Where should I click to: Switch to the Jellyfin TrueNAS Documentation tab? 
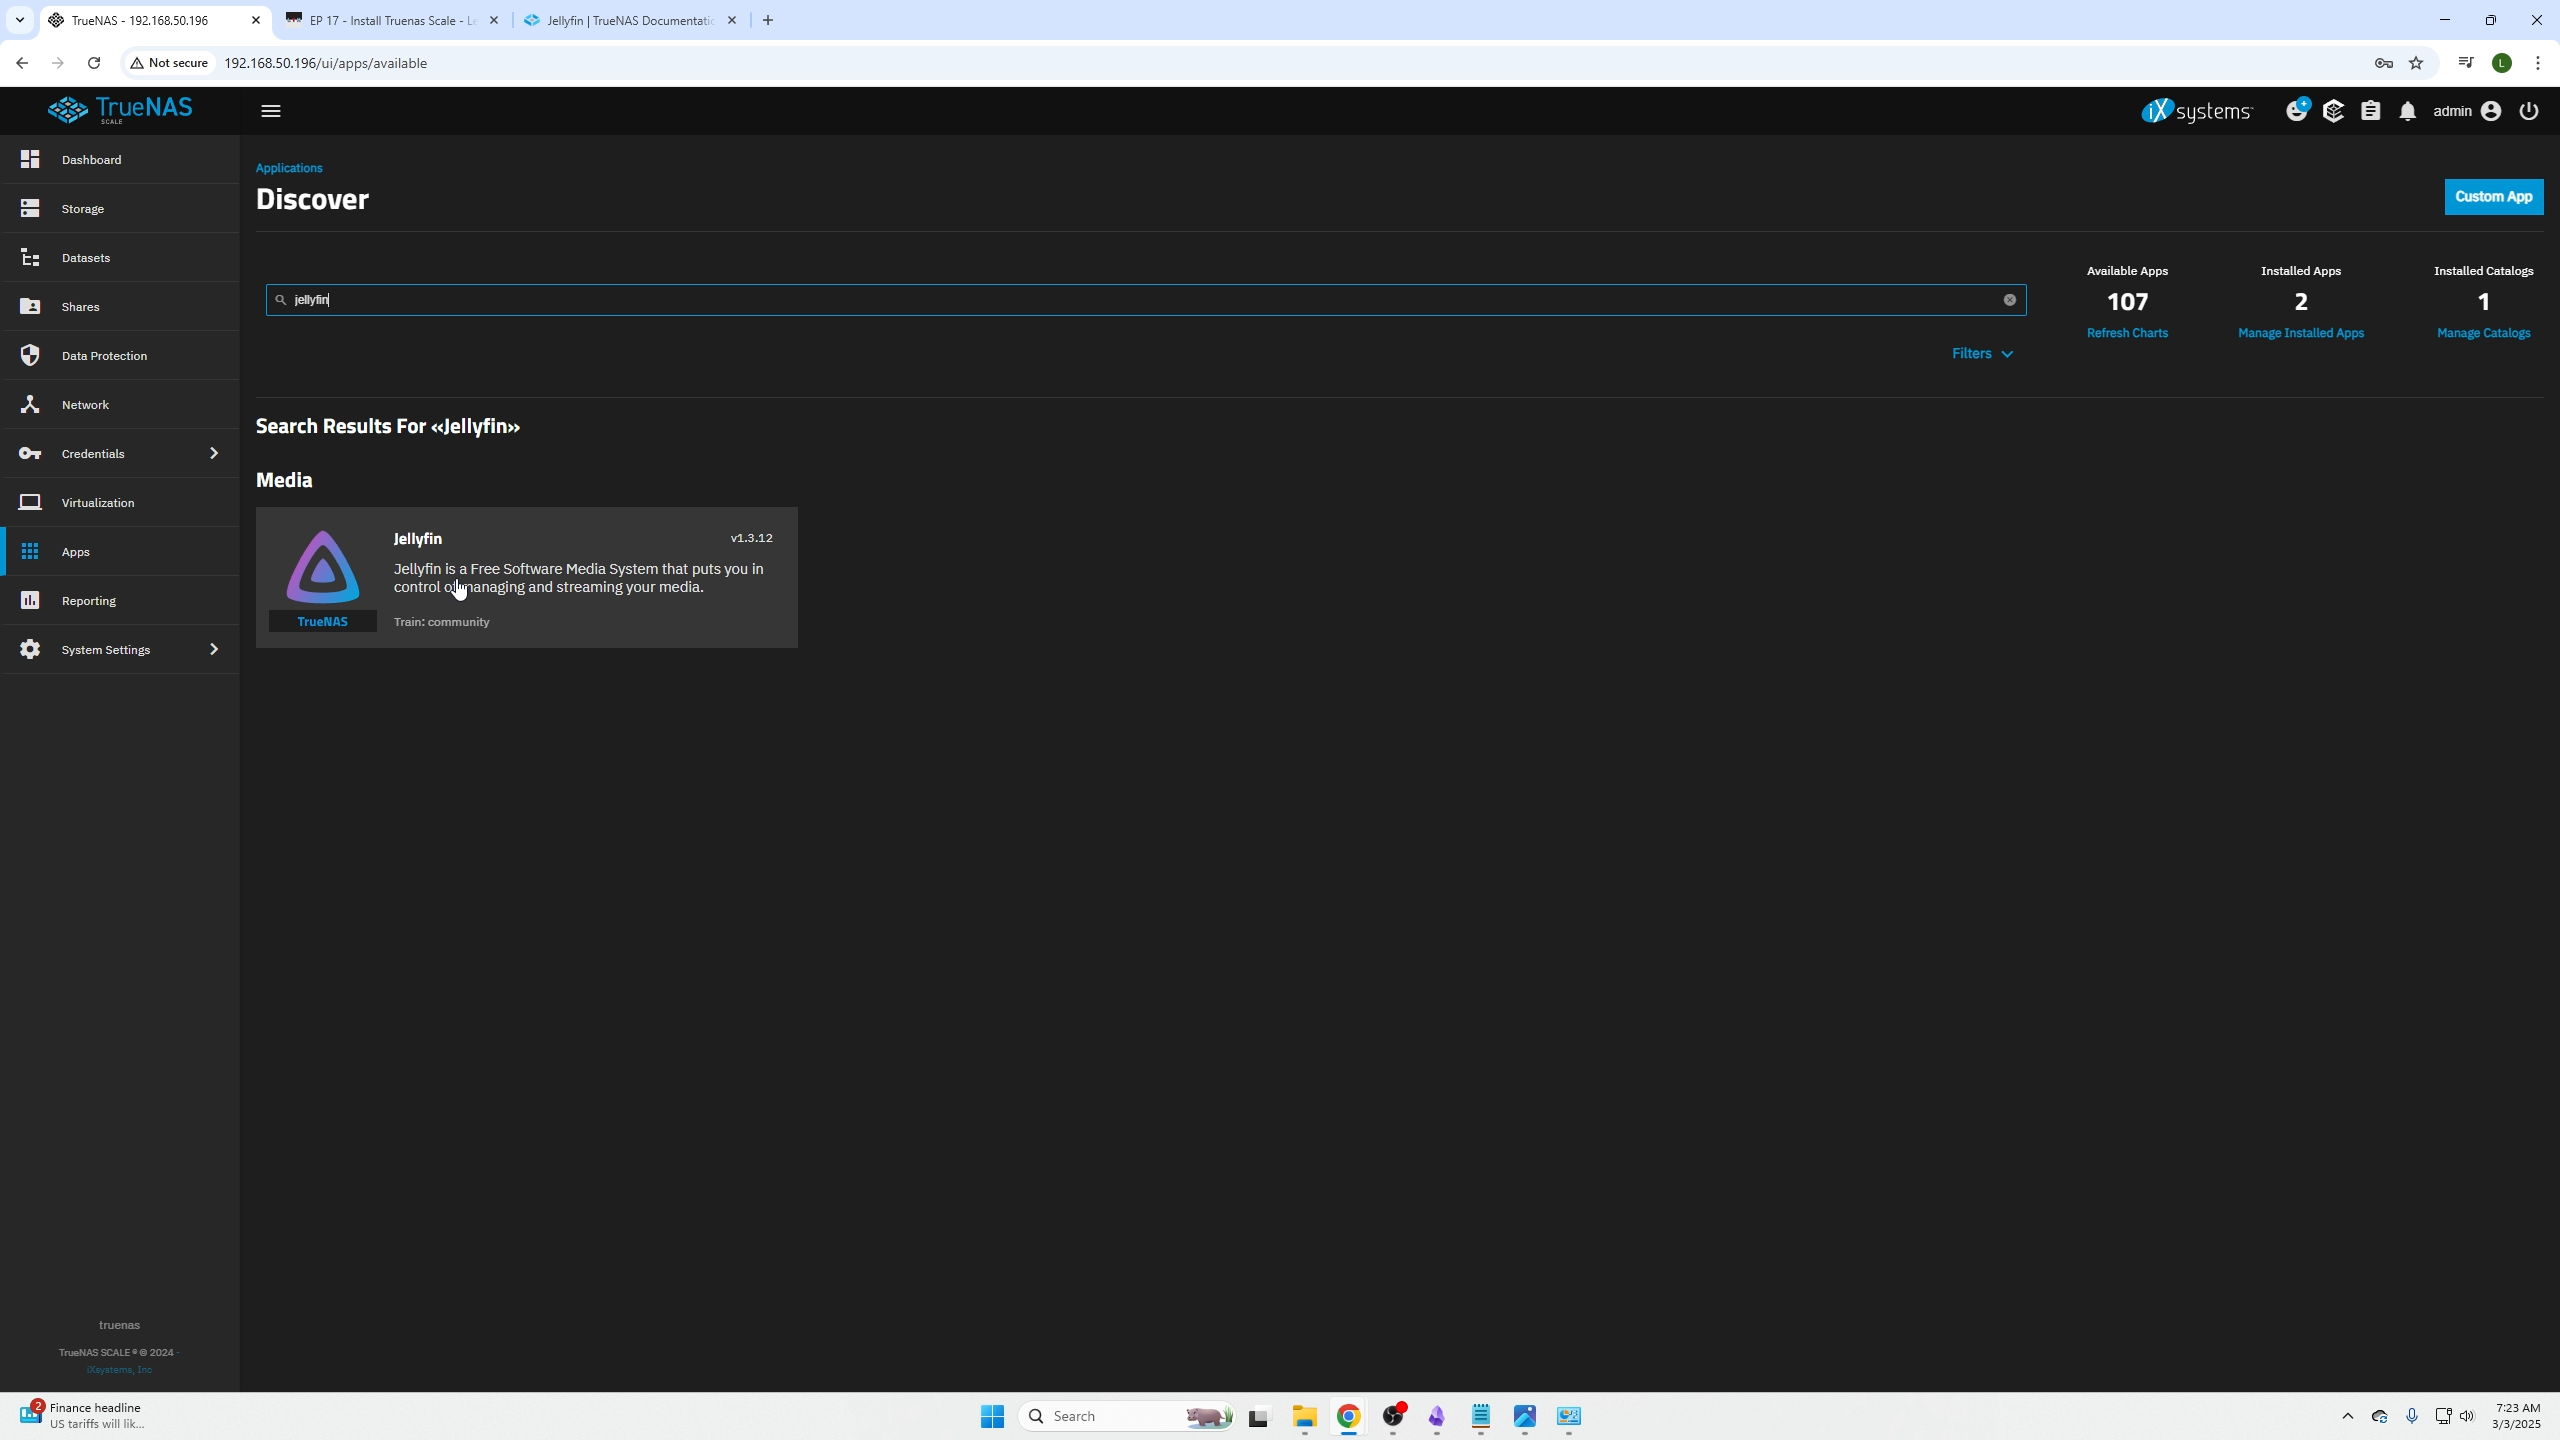(630, 20)
